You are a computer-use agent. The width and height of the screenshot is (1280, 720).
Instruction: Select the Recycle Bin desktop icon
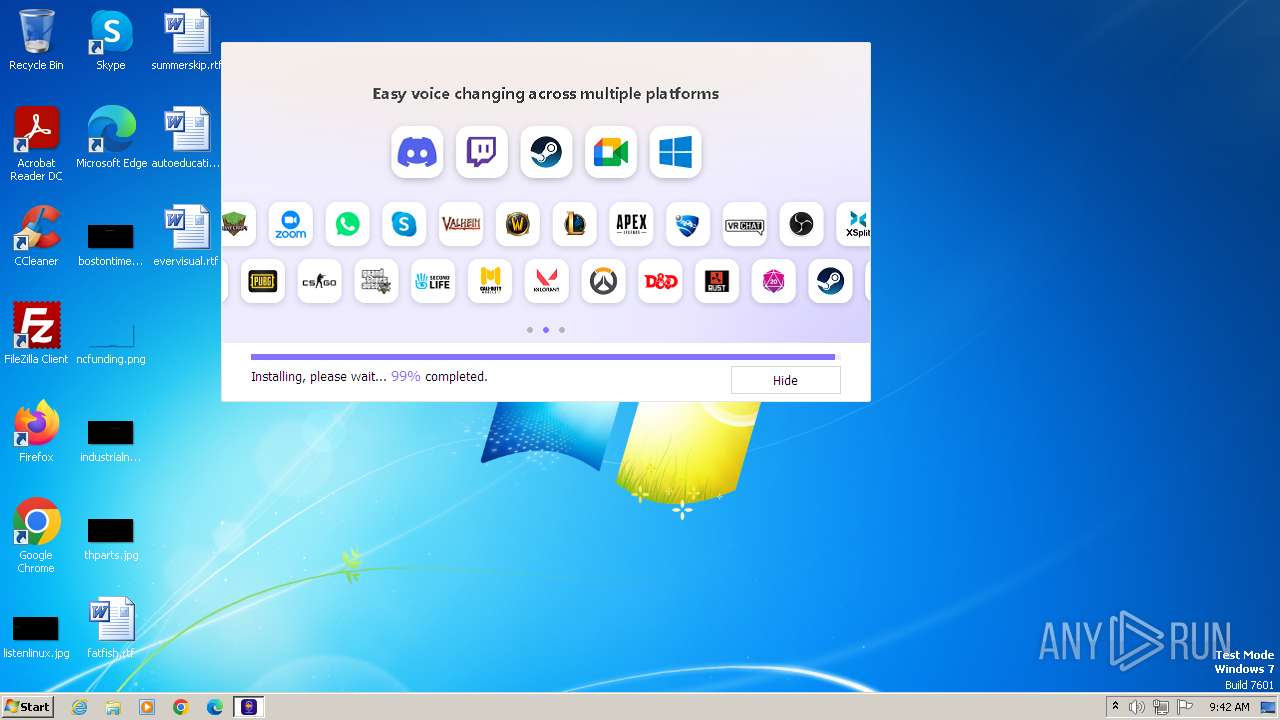[x=36, y=40]
